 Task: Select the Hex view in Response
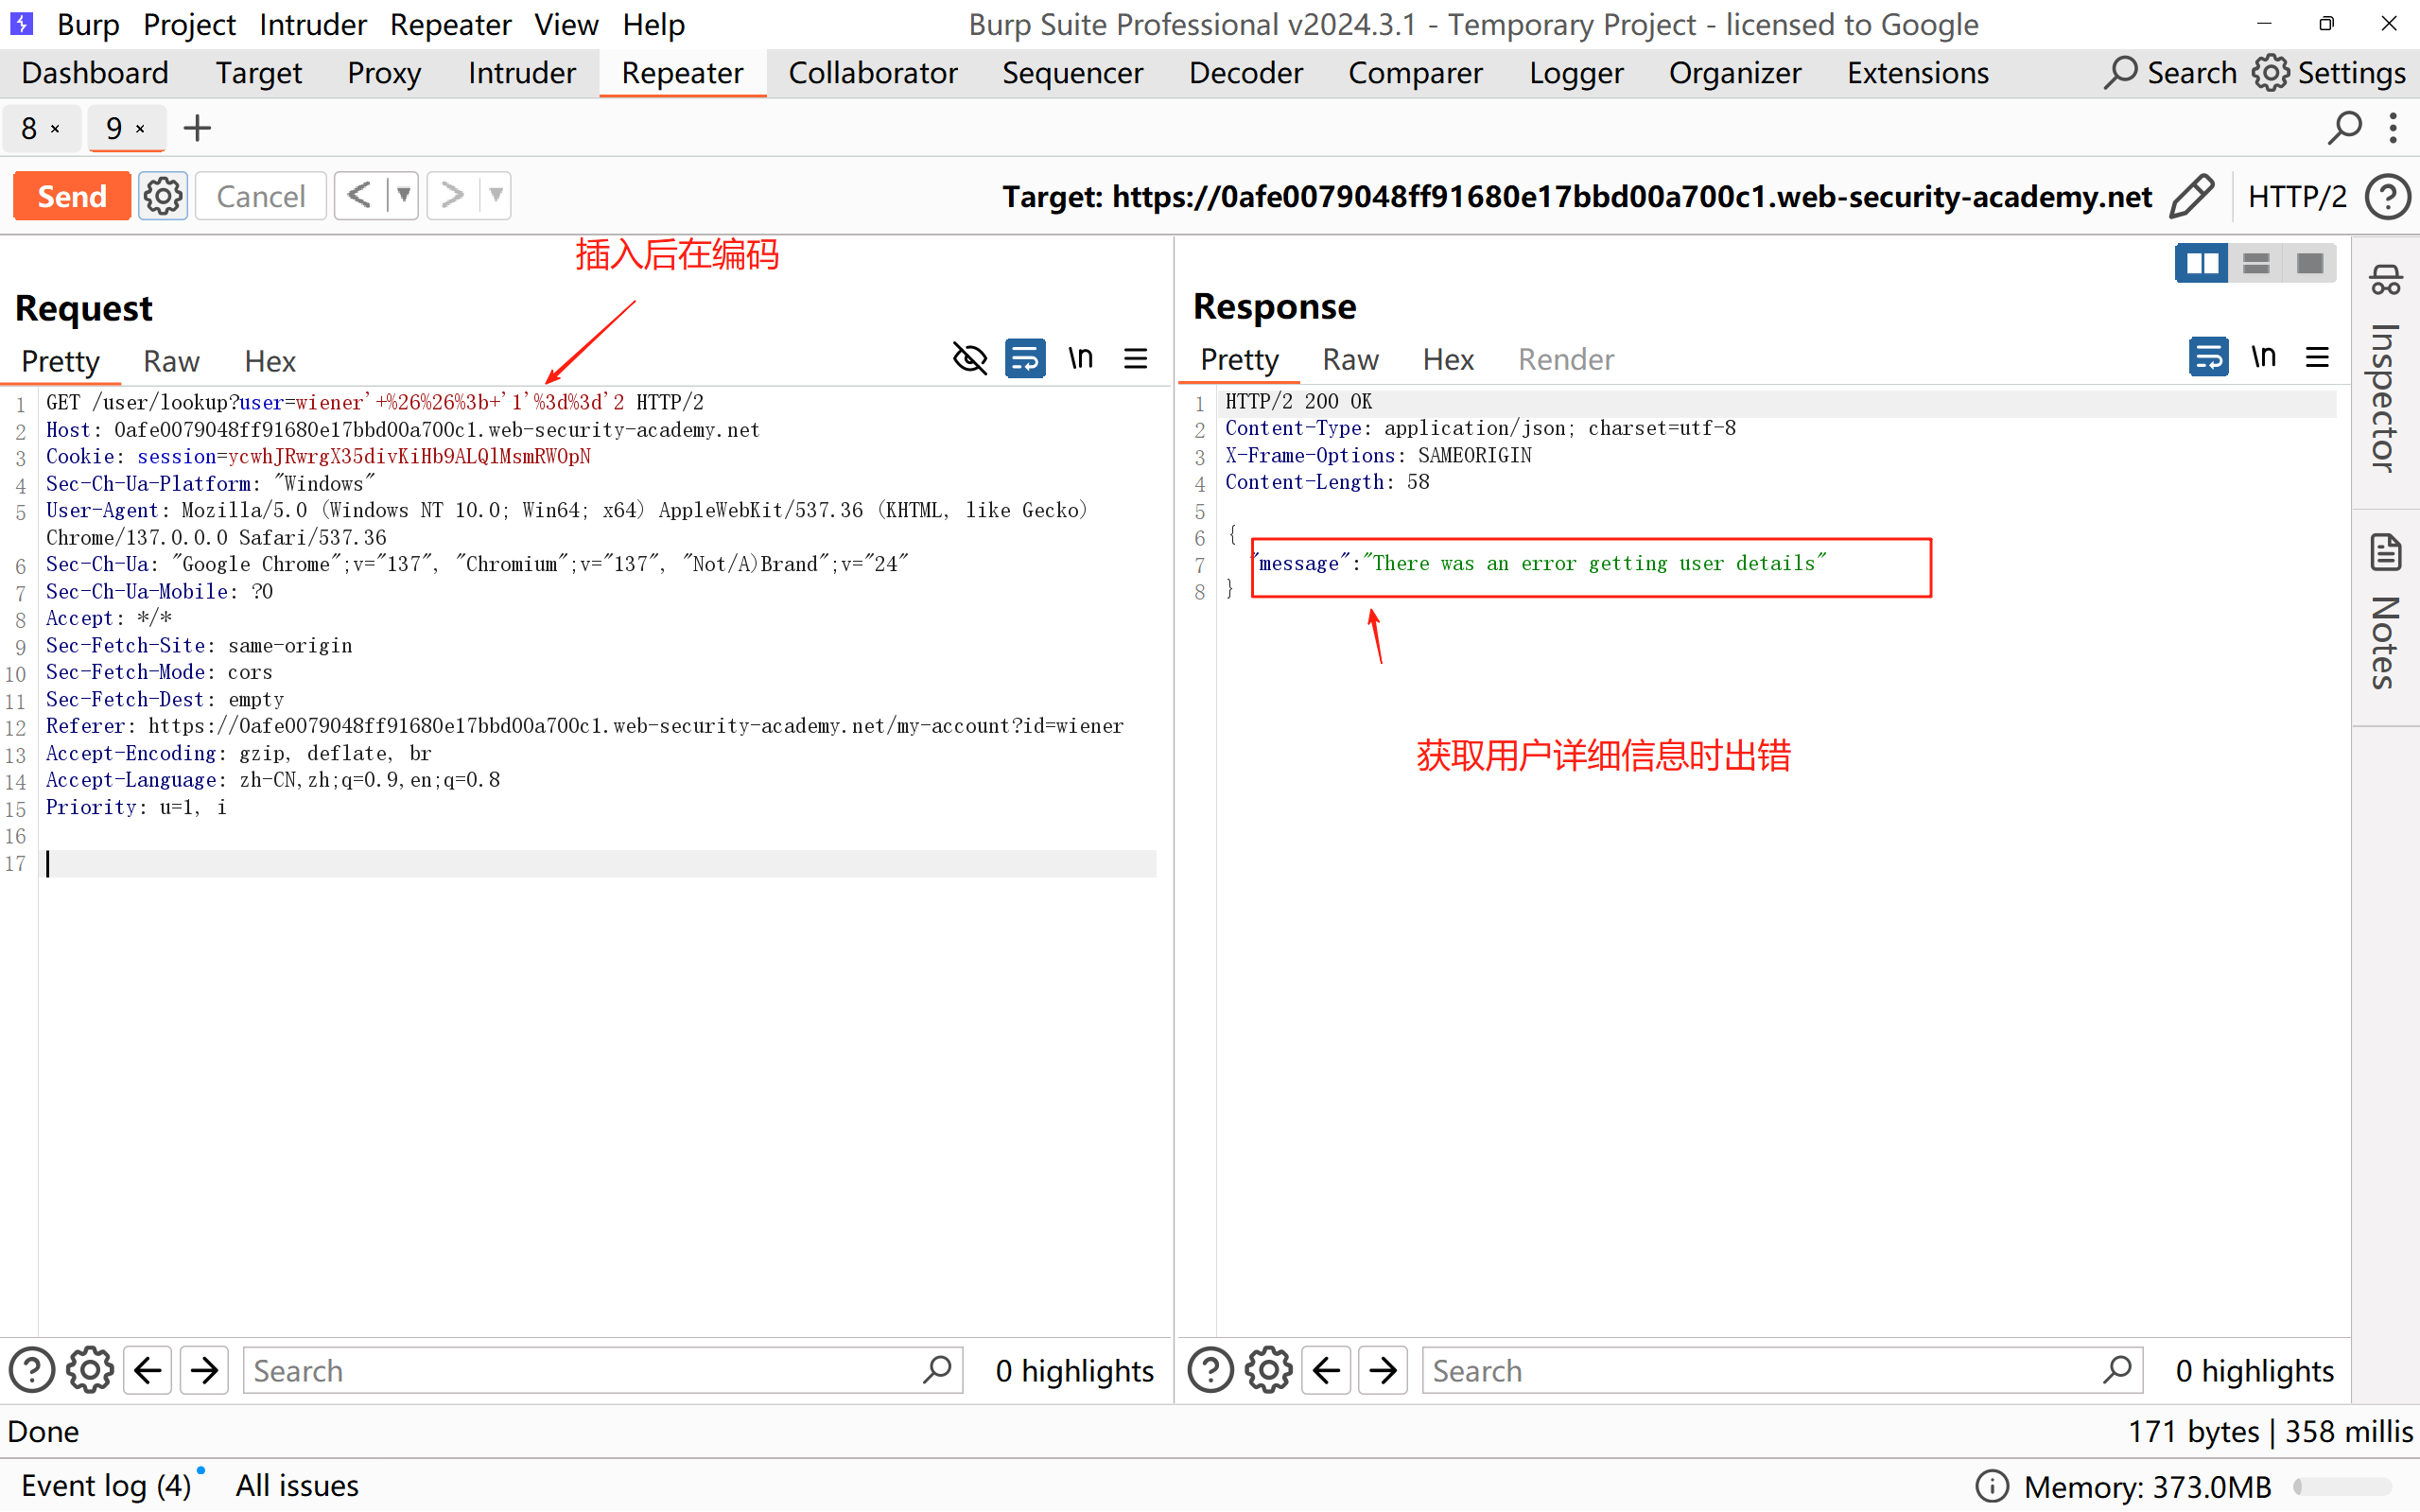coord(1447,359)
